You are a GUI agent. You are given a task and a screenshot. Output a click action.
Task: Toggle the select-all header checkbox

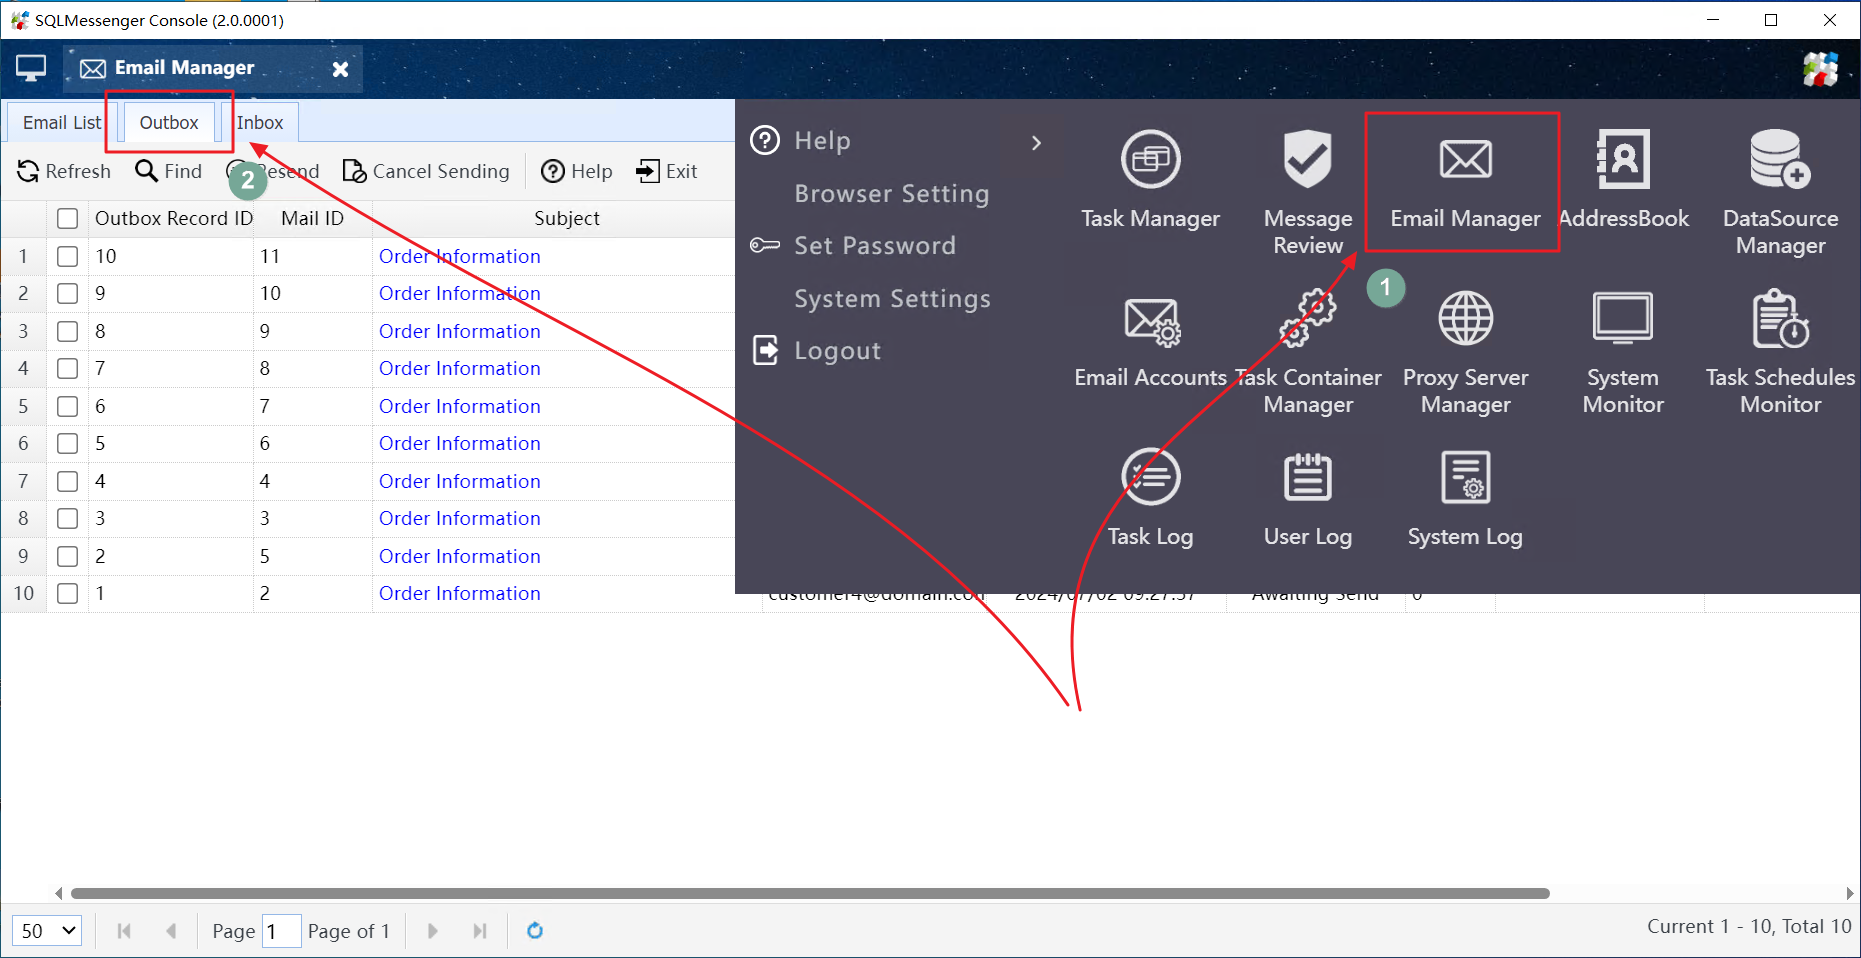67,219
